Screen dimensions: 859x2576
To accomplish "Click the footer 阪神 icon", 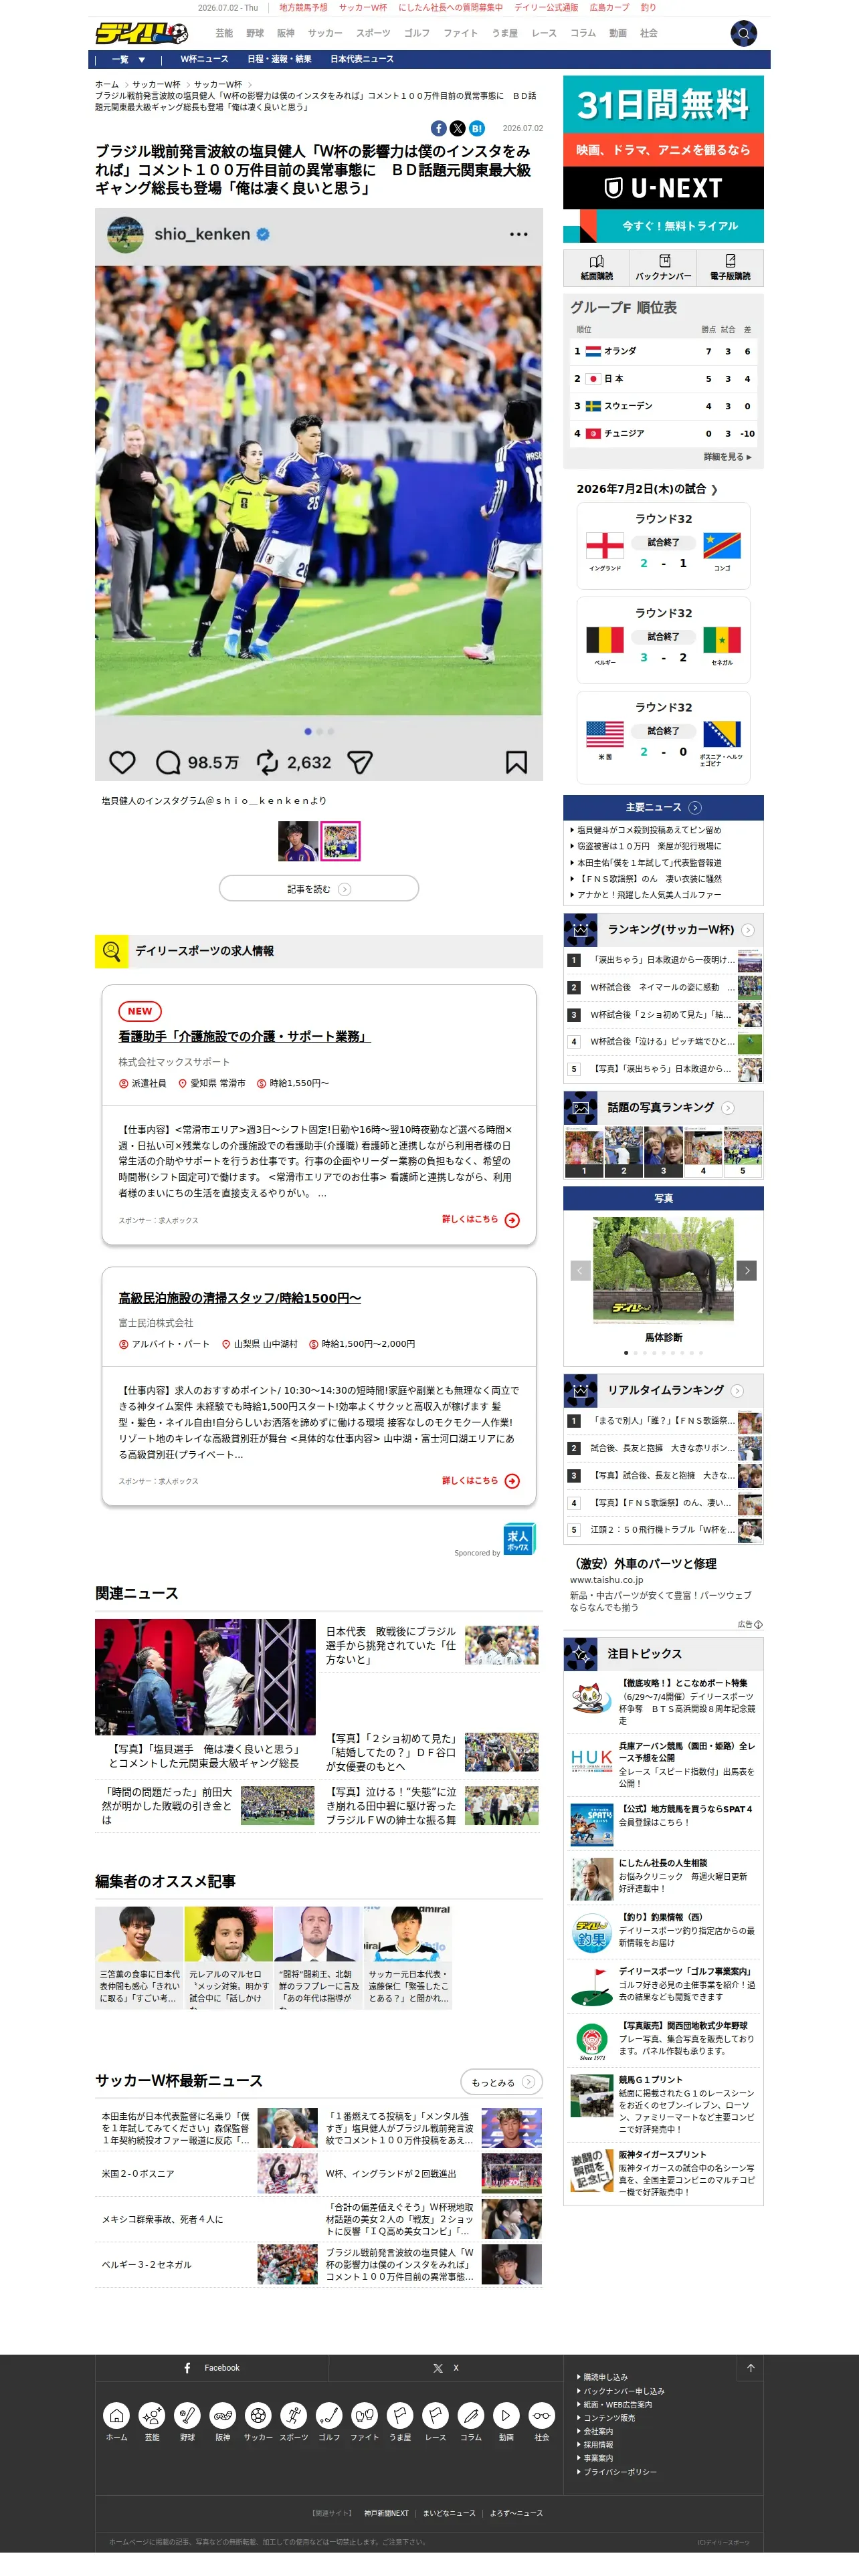I will click(223, 2415).
